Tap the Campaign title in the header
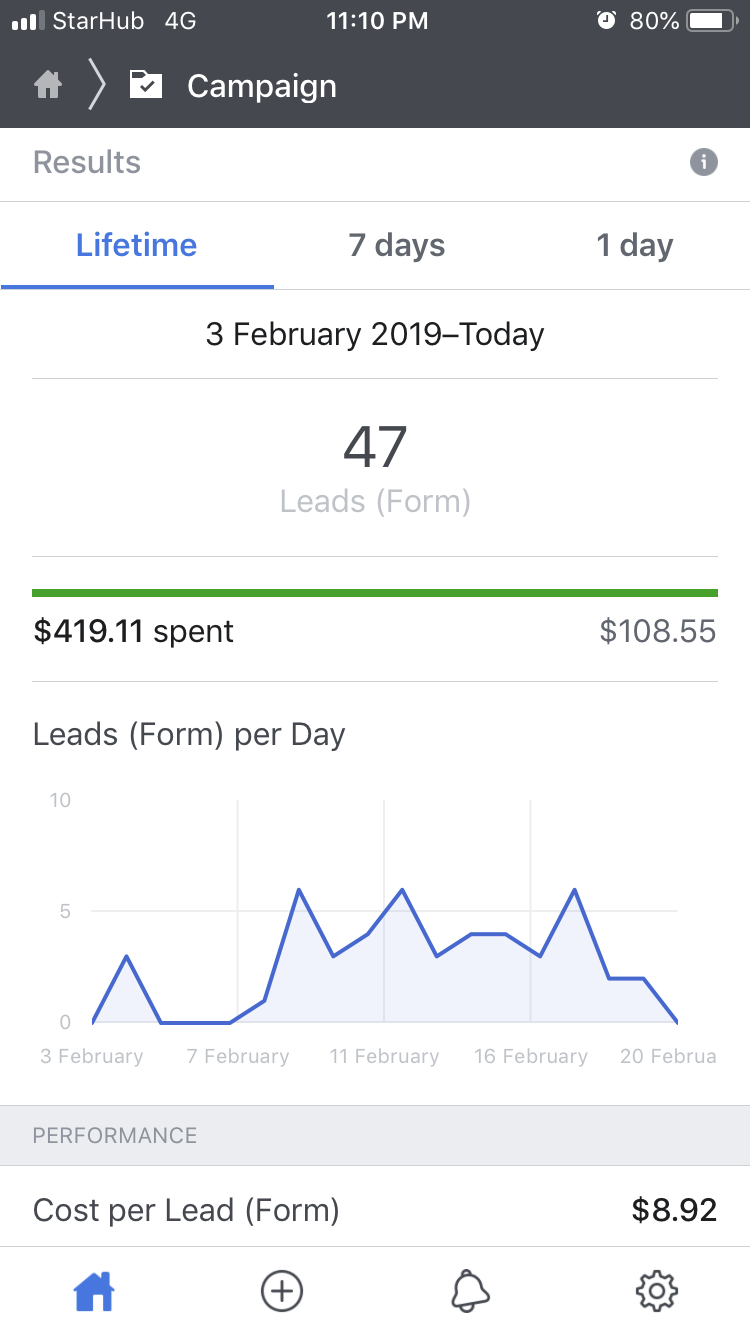Screen dimensions: 750x1334 click(262, 86)
